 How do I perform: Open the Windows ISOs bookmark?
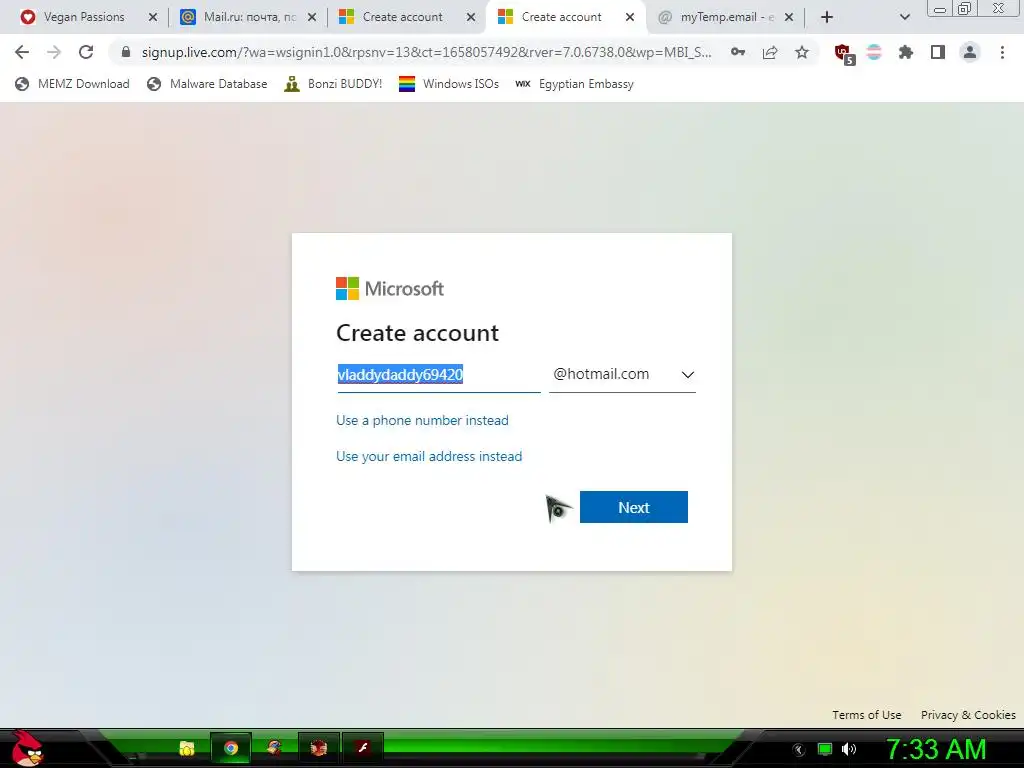click(449, 84)
